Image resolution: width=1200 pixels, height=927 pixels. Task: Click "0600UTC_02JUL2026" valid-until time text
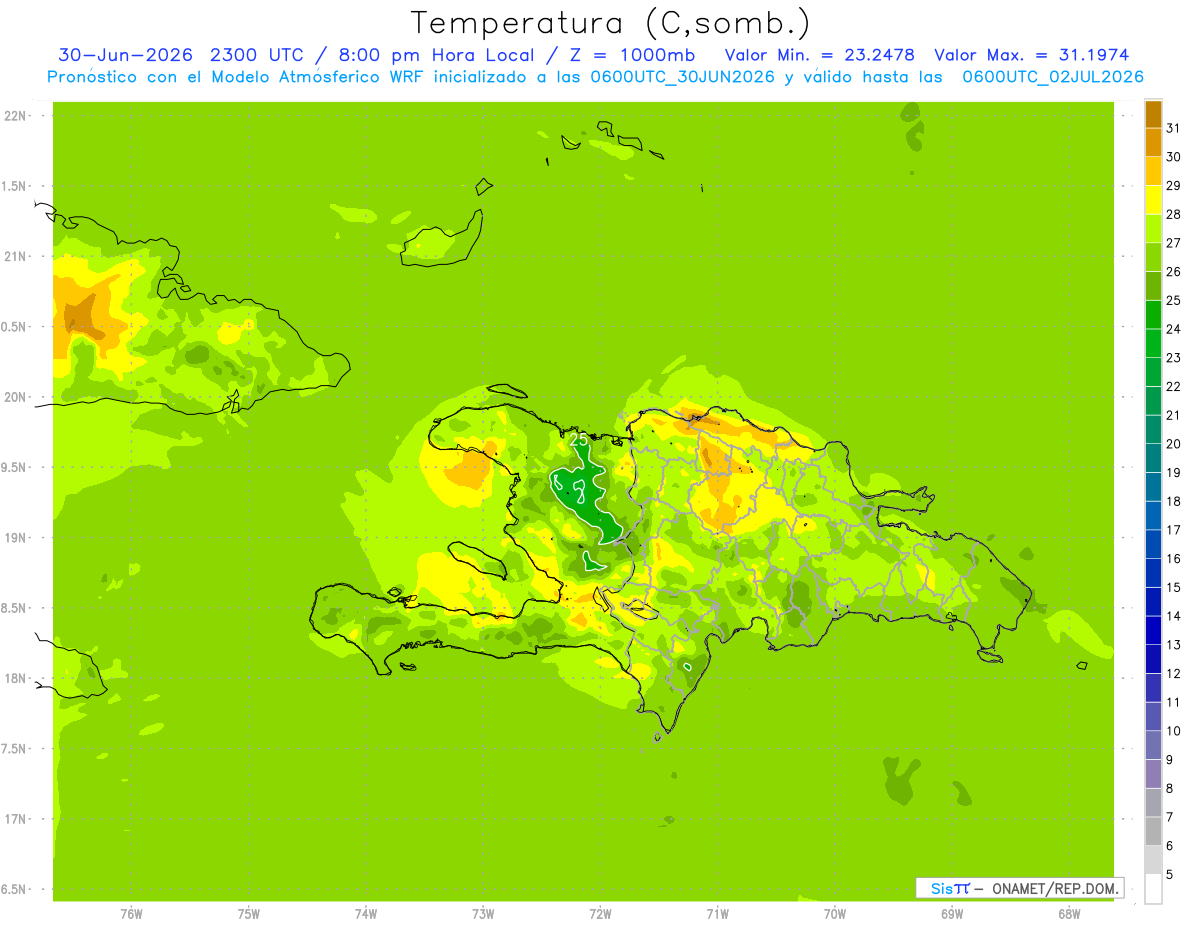coord(1053,77)
